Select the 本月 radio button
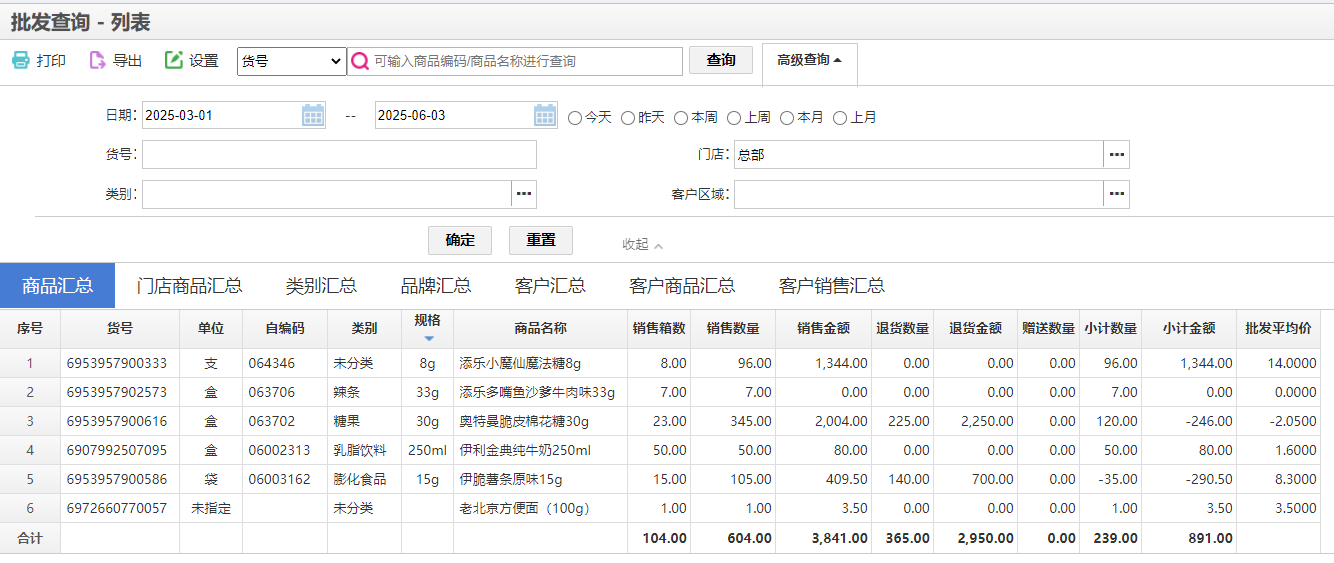Image resolution: width=1334 pixels, height=563 pixels. click(x=787, y=118)
